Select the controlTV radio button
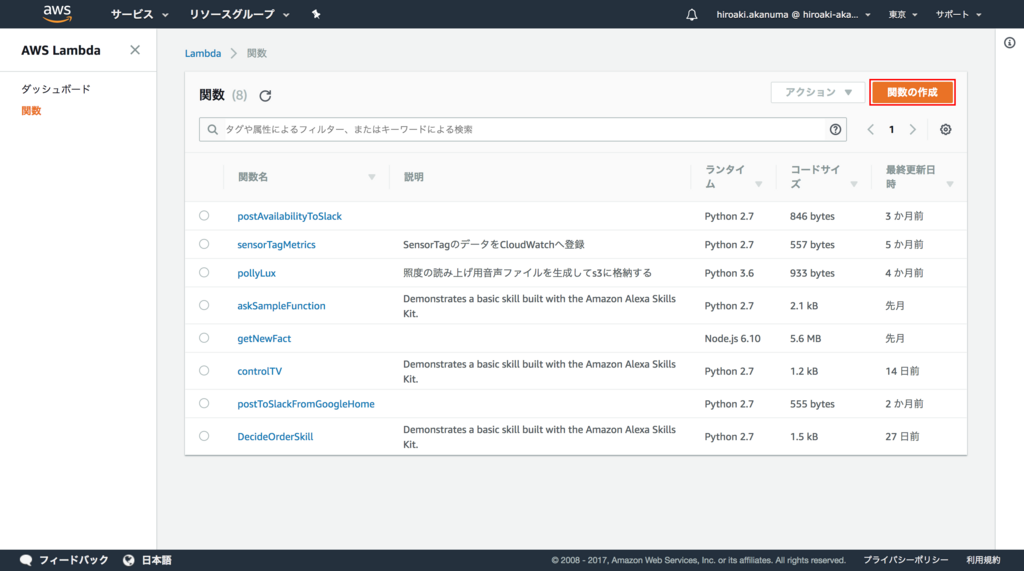Viewport: 1024px width, 571px height. [x=204, y=370]
